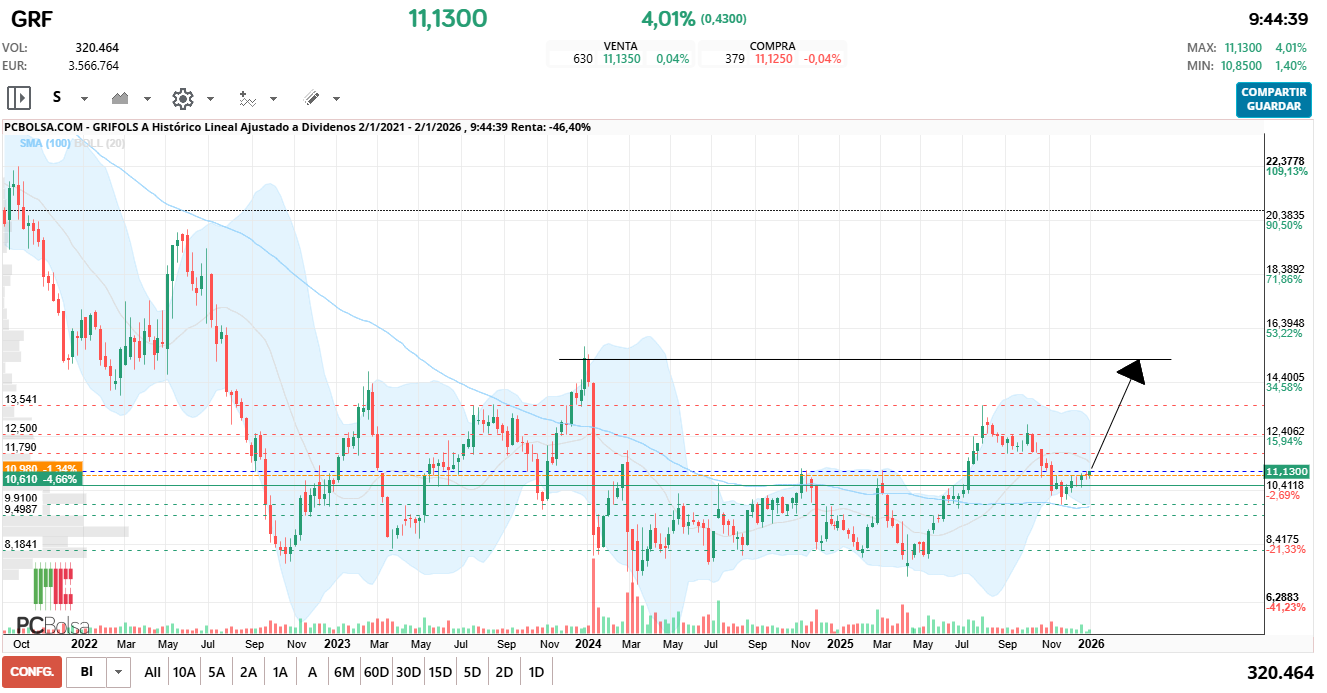
Task: Click the add indicator icon
Action: coord(248,98)
